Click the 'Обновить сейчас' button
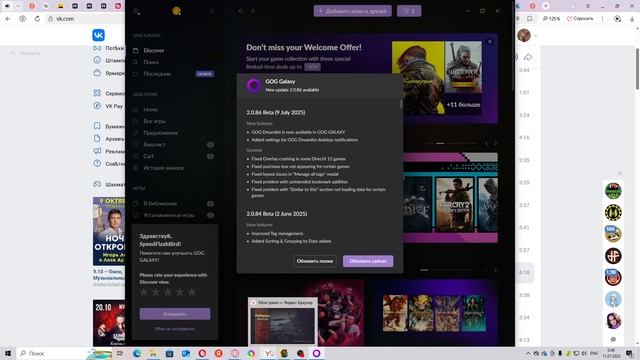Image resolution: width=640 pixels, height=360 pixels. [368, 261]
